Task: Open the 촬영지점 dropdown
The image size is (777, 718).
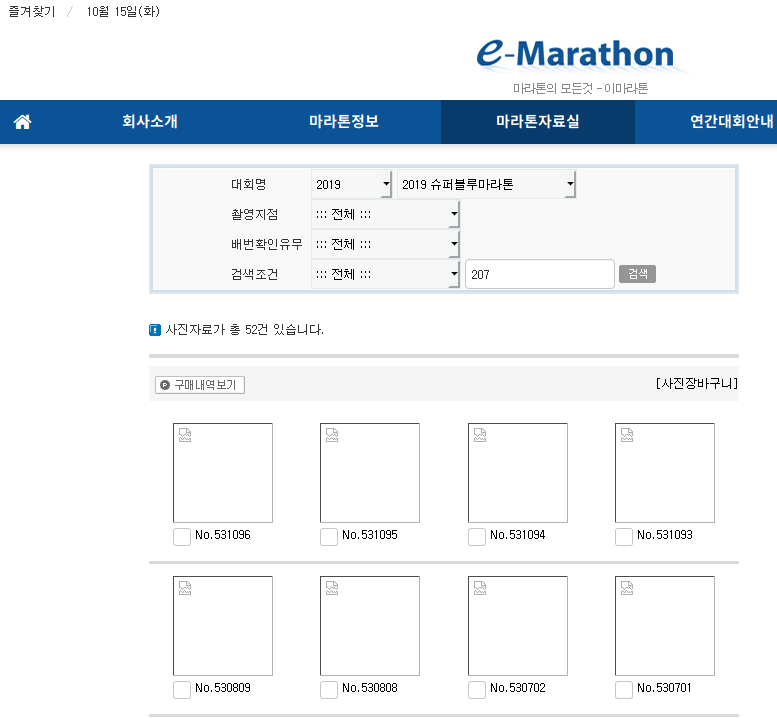Action: point(385,215)
